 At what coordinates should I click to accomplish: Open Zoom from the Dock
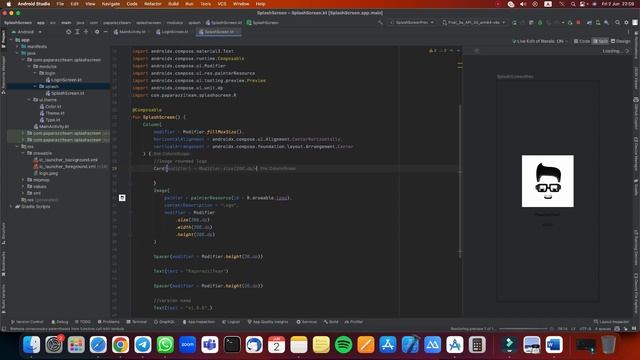point(187,345)
